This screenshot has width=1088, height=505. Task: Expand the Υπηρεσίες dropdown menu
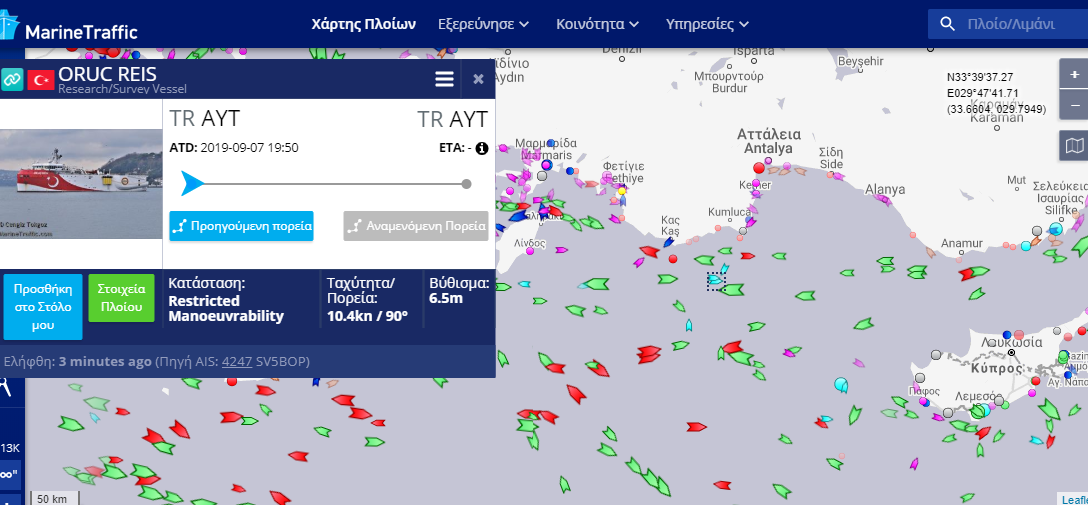click(707, 24)
